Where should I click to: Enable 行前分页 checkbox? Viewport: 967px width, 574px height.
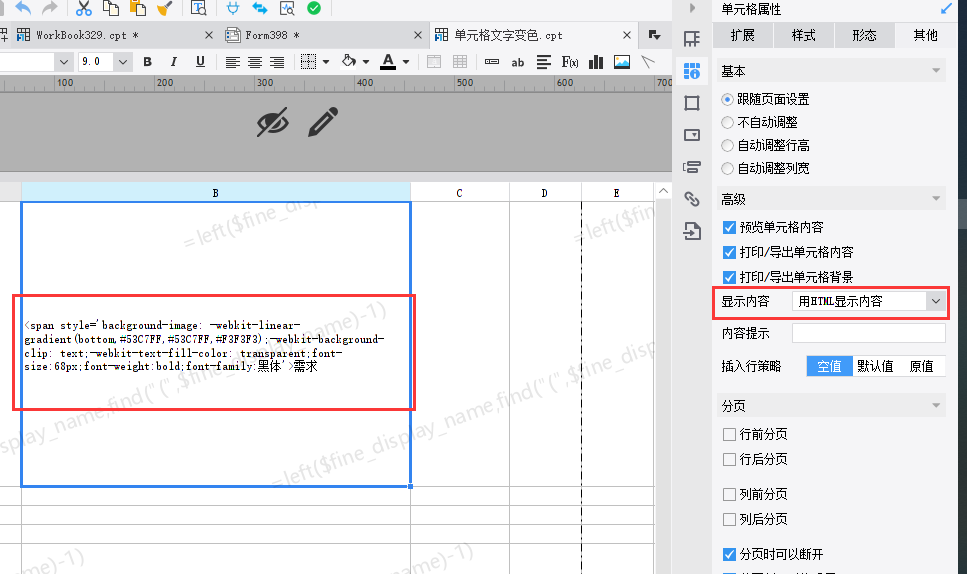729,435
